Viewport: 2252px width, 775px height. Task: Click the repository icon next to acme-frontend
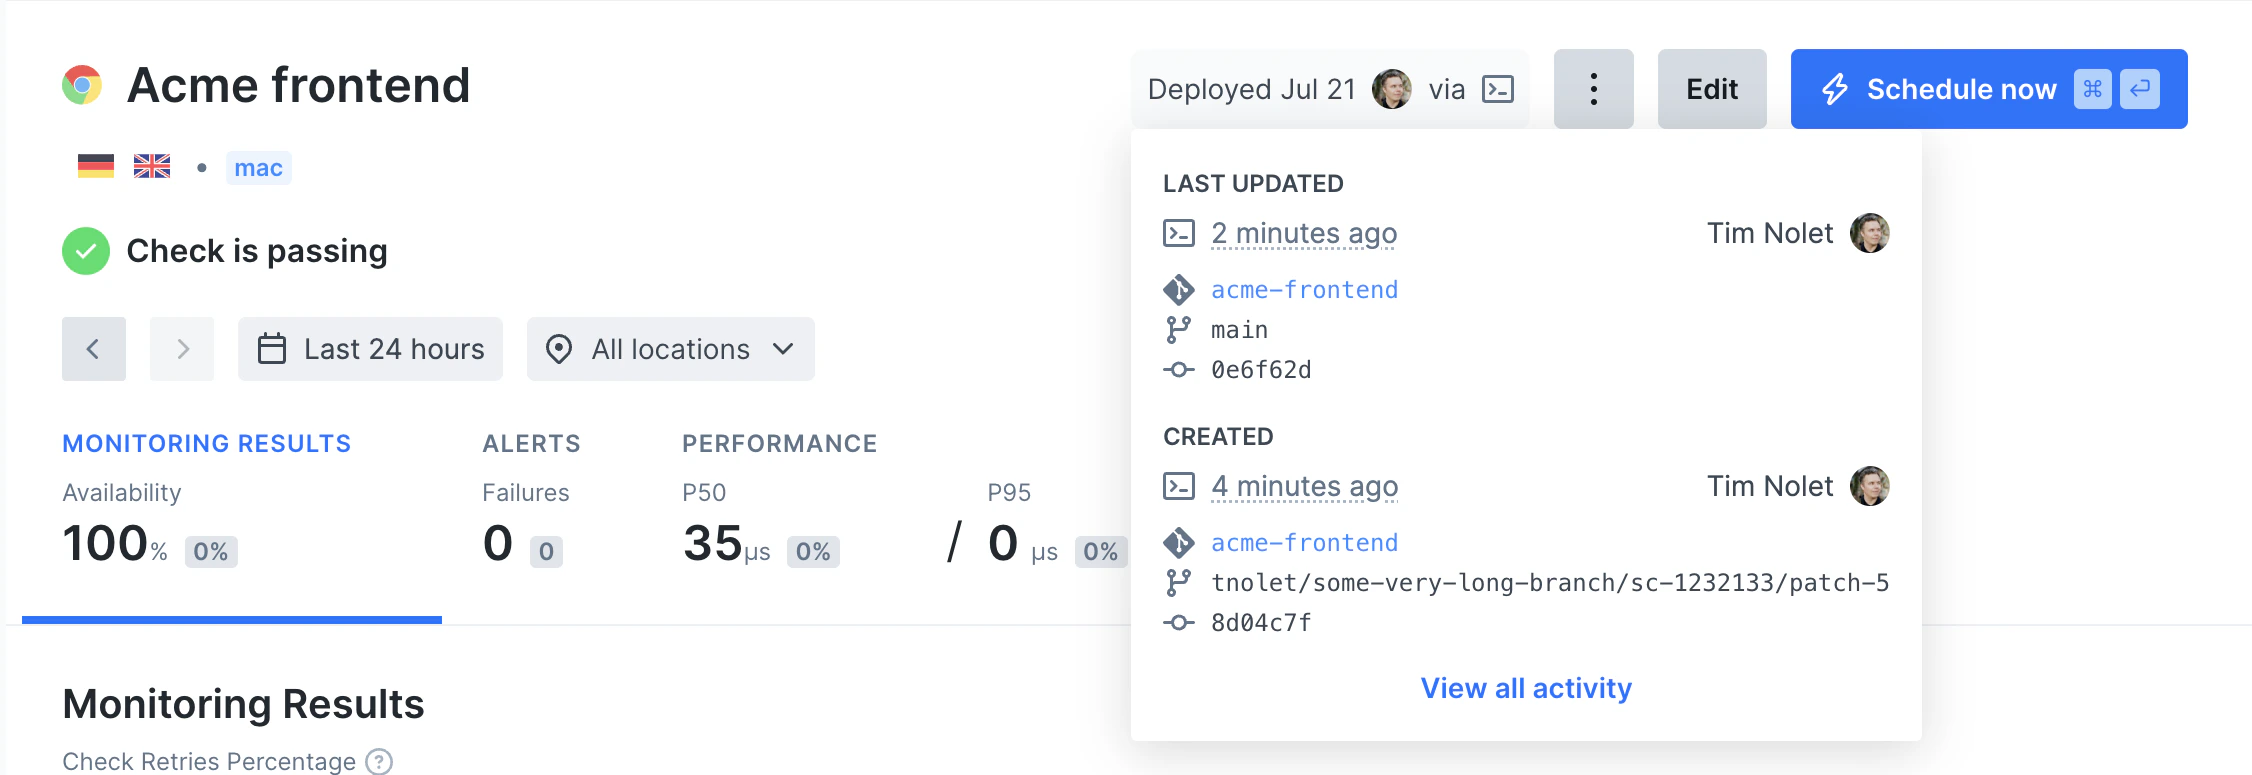click(1181, 289)
